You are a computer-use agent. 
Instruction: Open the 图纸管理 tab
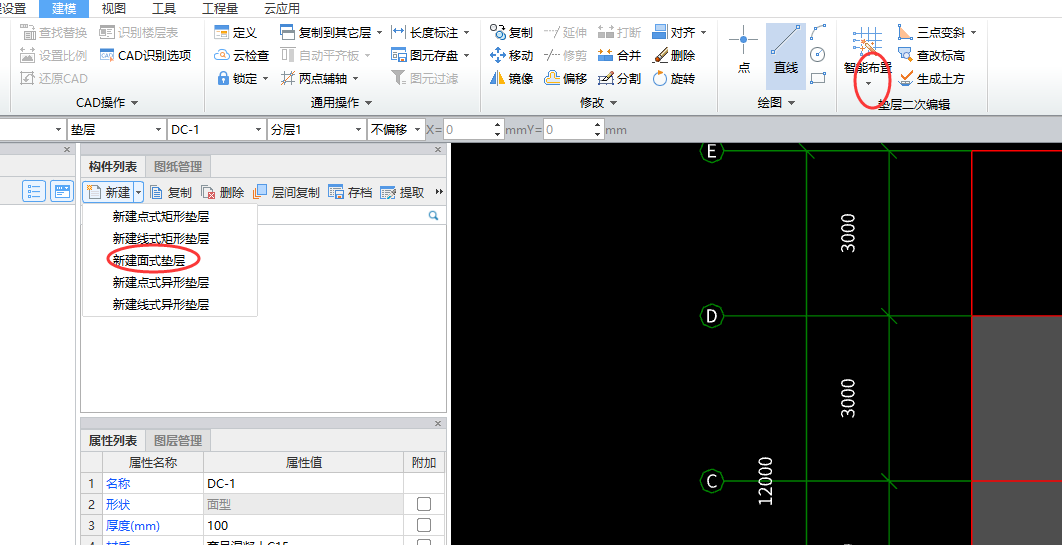pyautogui.click(x=177, y=167)
